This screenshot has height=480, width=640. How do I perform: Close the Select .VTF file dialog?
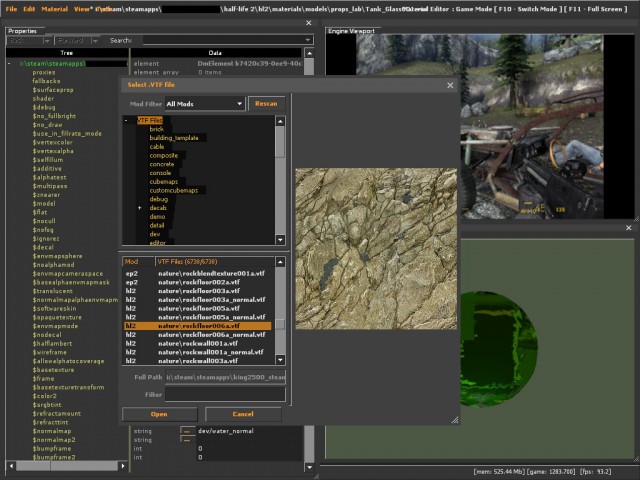coord(450,85)
